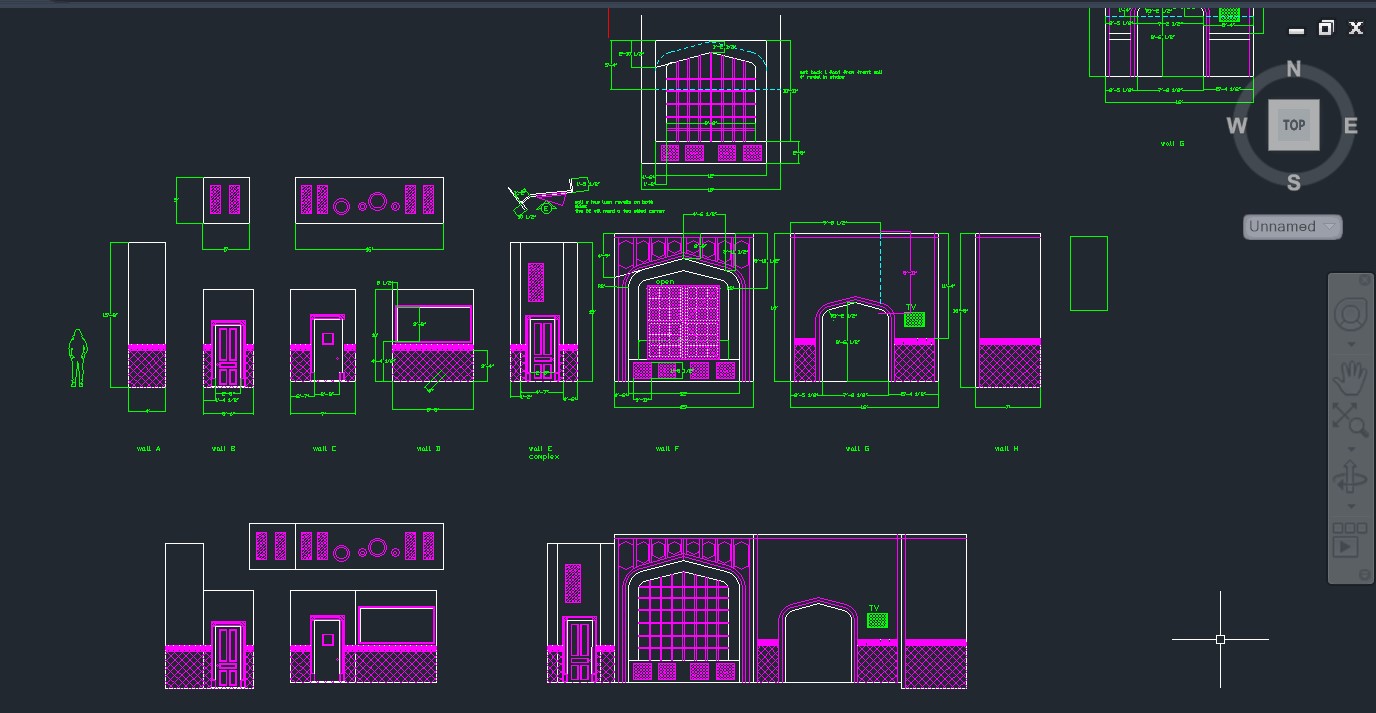The image size is (1376, 713).
Task: Open the Unnamed UCS dropdown
Action: [x=1292, y=227]
